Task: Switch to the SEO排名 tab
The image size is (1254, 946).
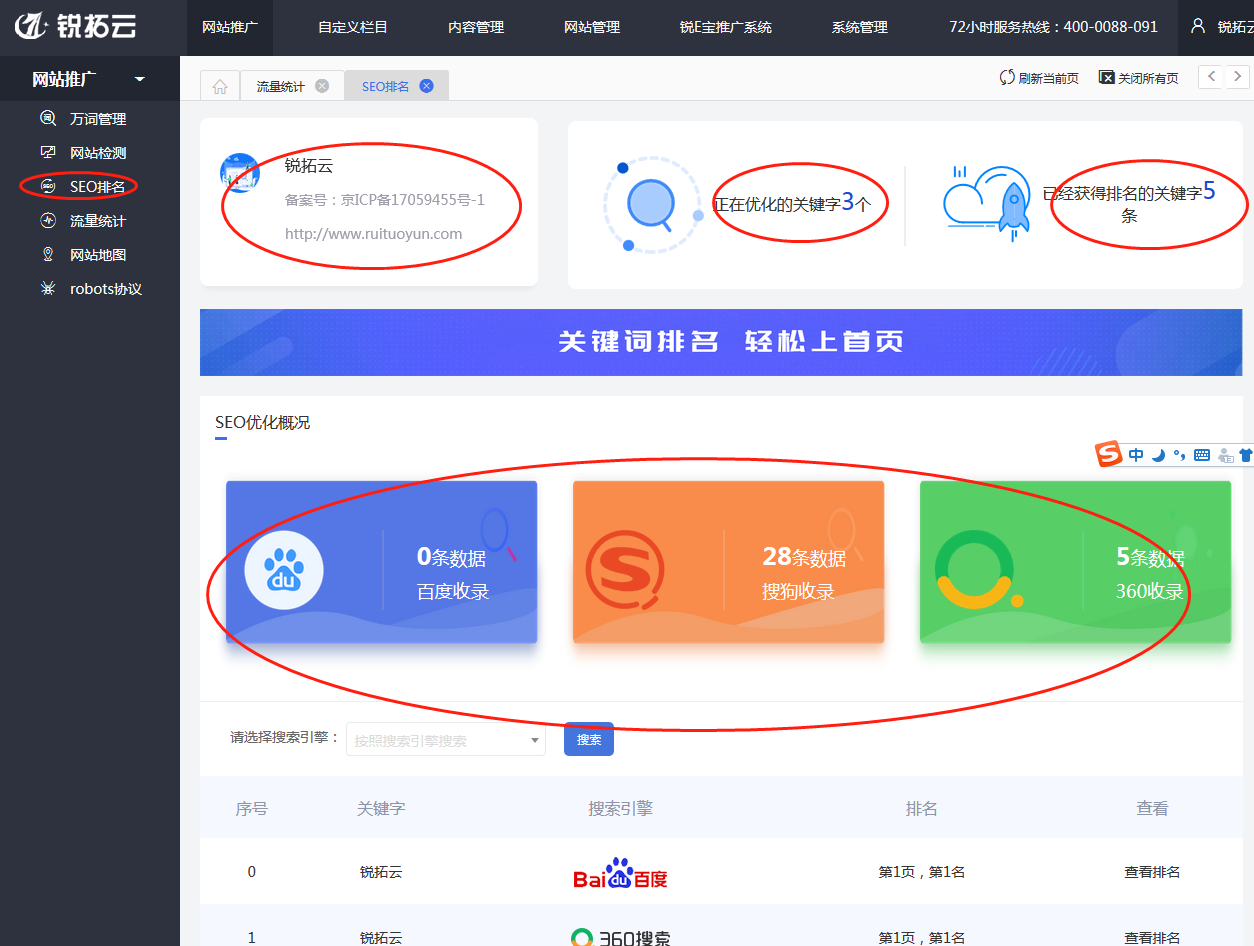Action: [x=385, y=87]
